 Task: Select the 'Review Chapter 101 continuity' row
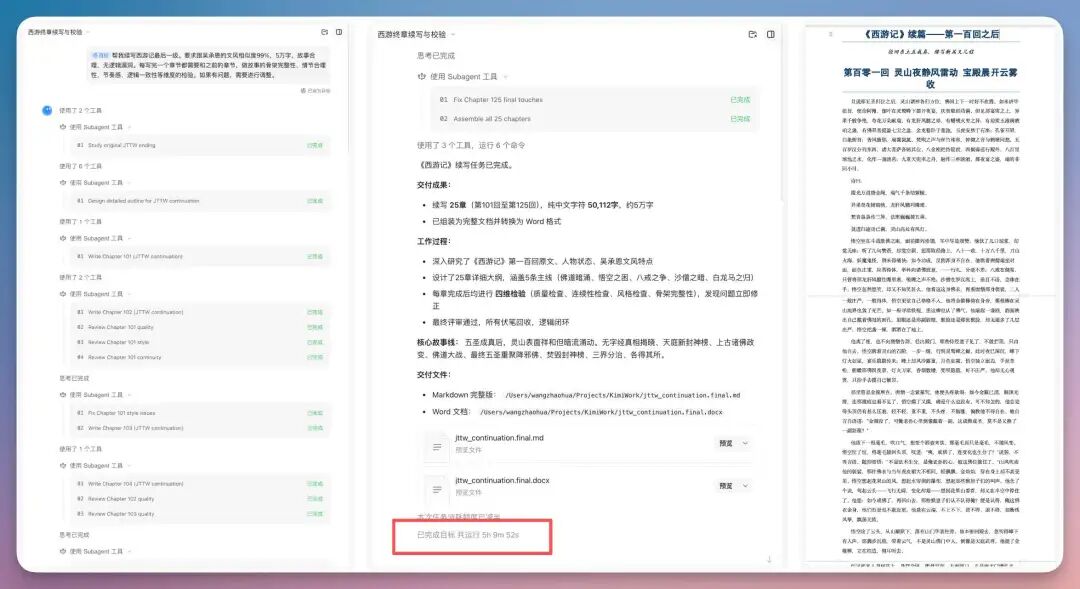pos(200,358)
